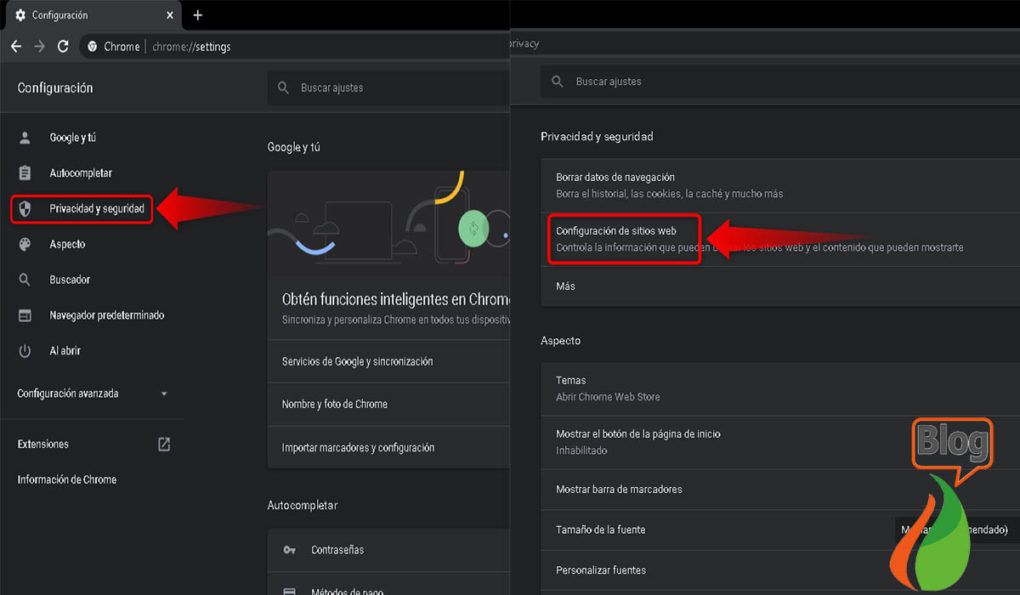
Task: Click the Al abrir power icon
Action: (x=25, y=351)
